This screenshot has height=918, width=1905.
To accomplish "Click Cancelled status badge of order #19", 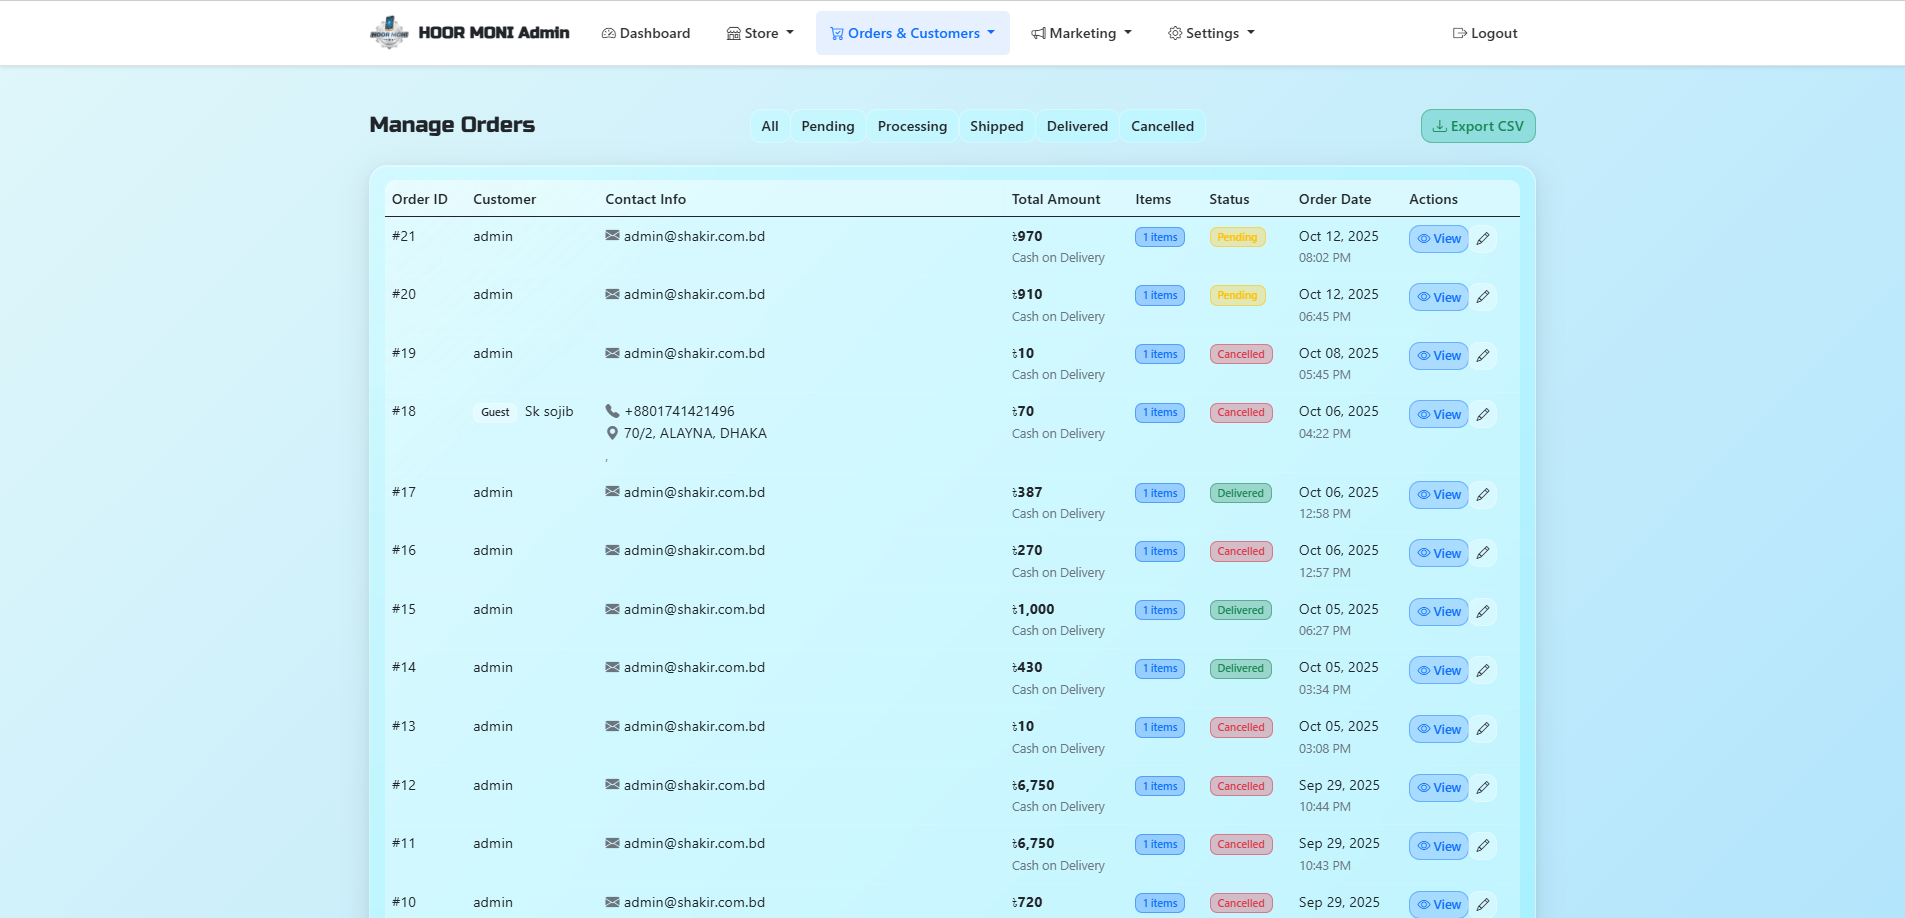I will pos(1241,354).
